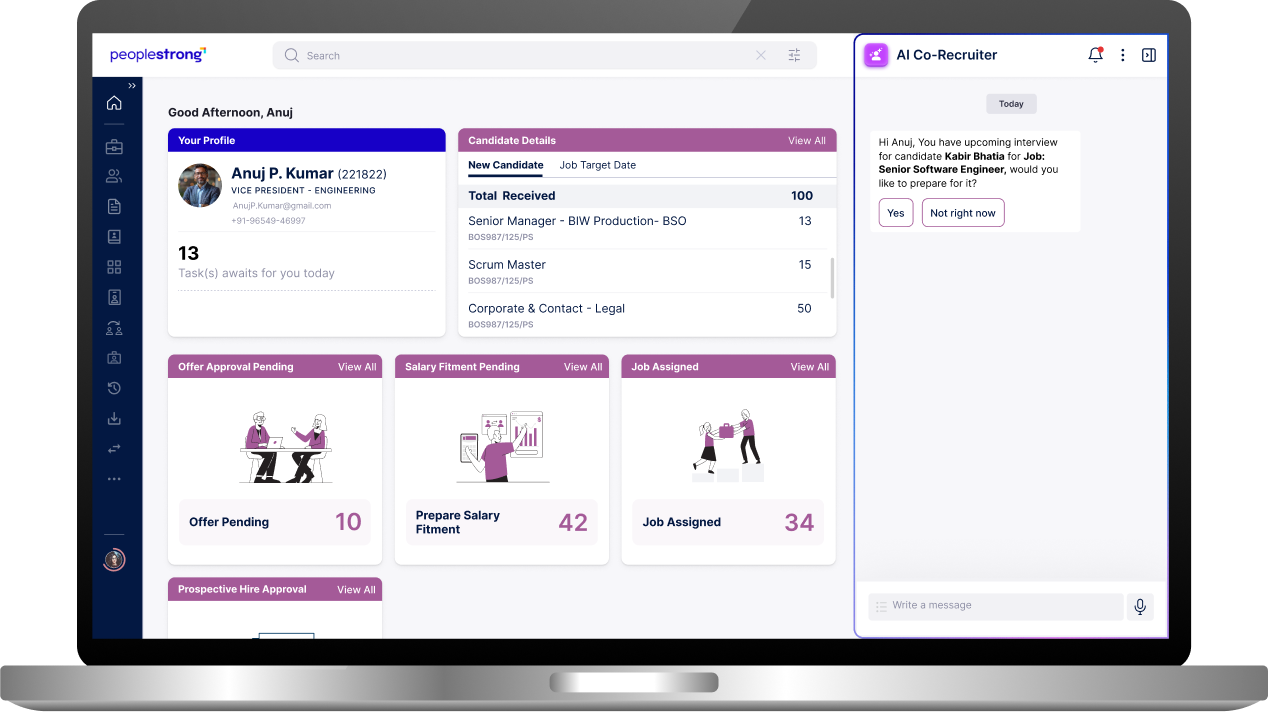The image size is (1268, 712).
Task: Open the user avatar at sidebar bottom
Action: click(114, 560)
